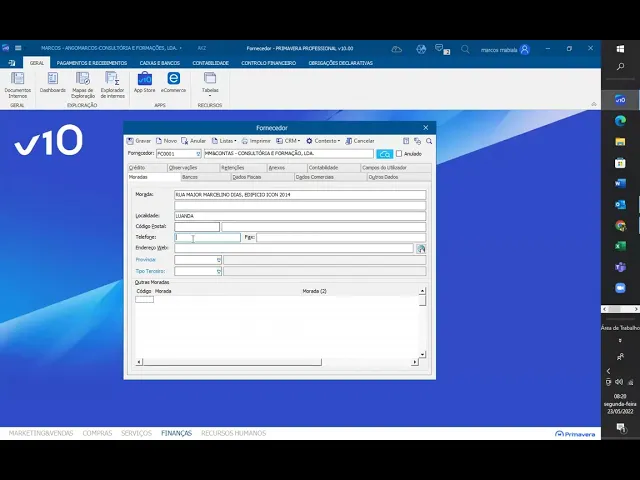The image size is (640, 480).
Task: Open the Dados Fiscais tab
Action: 262,177
